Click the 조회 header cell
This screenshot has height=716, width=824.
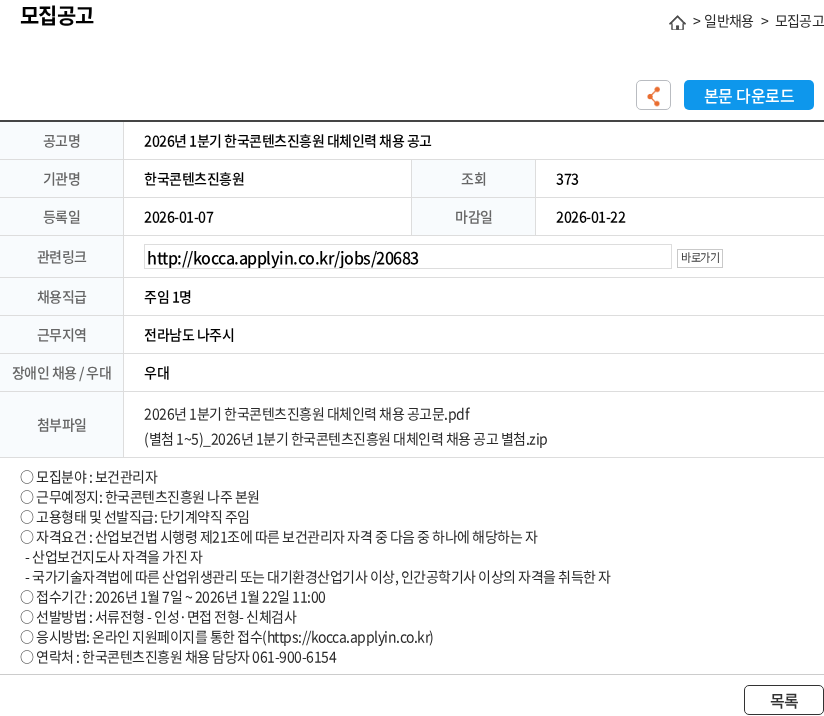pyautogui.click(x=473, y=179)
